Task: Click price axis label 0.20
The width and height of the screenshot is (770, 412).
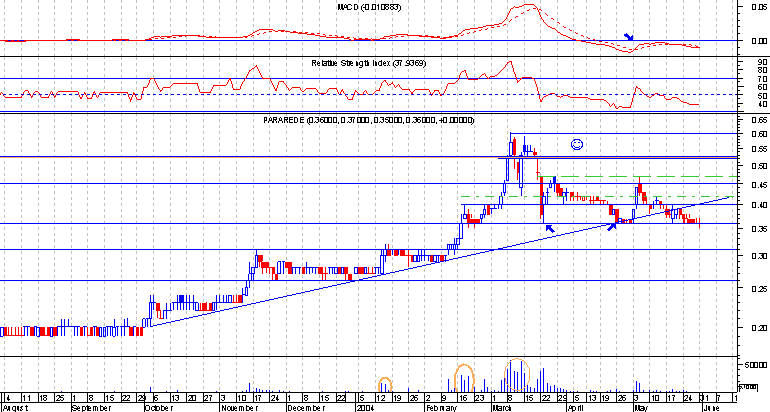Action: [x=759, y=328]
